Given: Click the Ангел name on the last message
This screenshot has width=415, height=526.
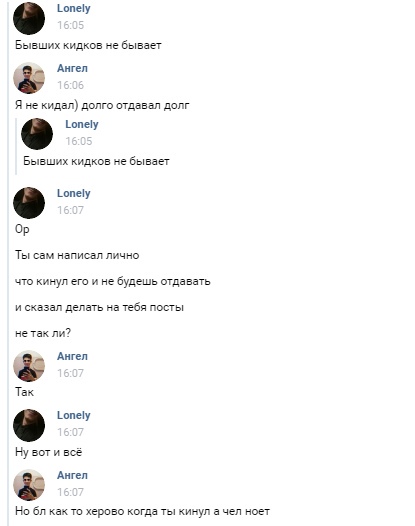Looking at the screenshot, I should pos(72,475).
